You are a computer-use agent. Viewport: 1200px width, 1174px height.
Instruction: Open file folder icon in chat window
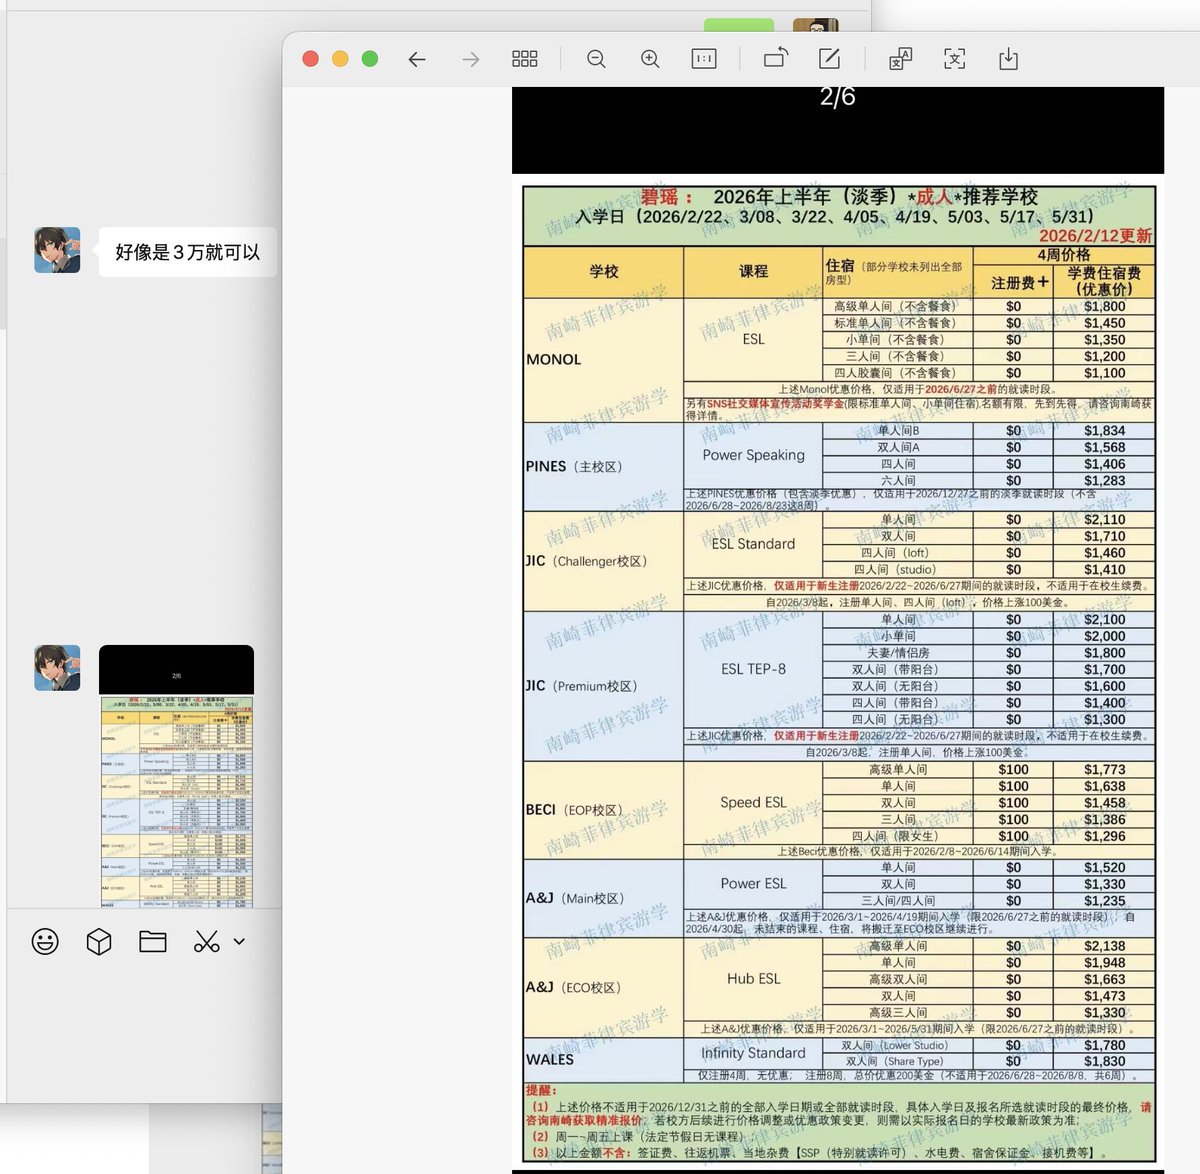[x=153, y=941]
